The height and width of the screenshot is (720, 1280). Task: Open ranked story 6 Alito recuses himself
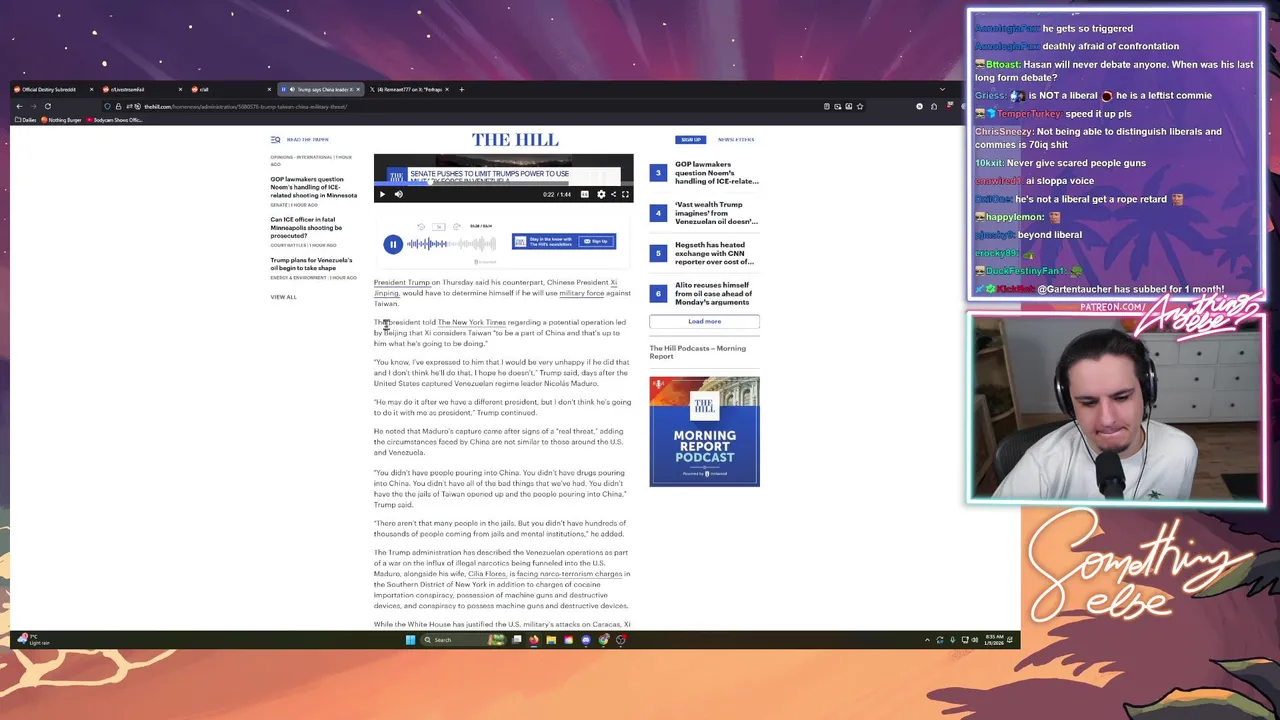point(712,293)
